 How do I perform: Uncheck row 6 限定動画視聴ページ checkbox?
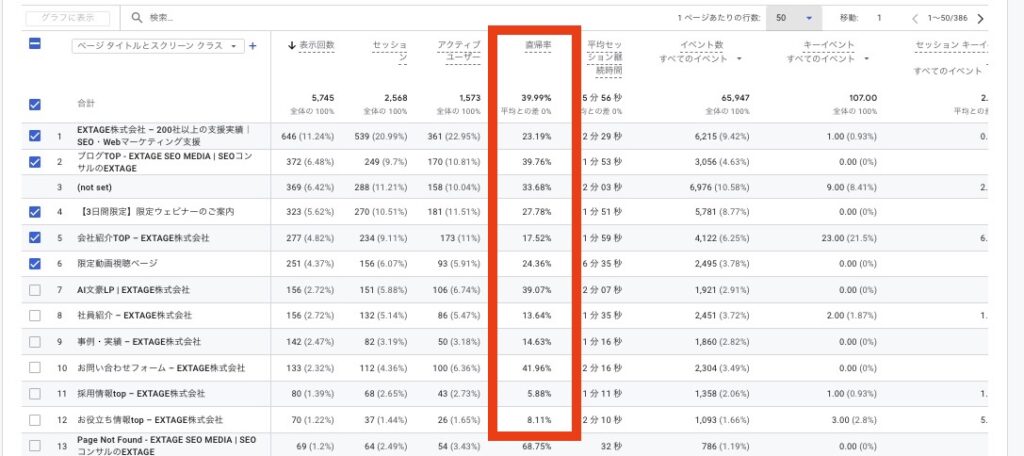point(35,263)
